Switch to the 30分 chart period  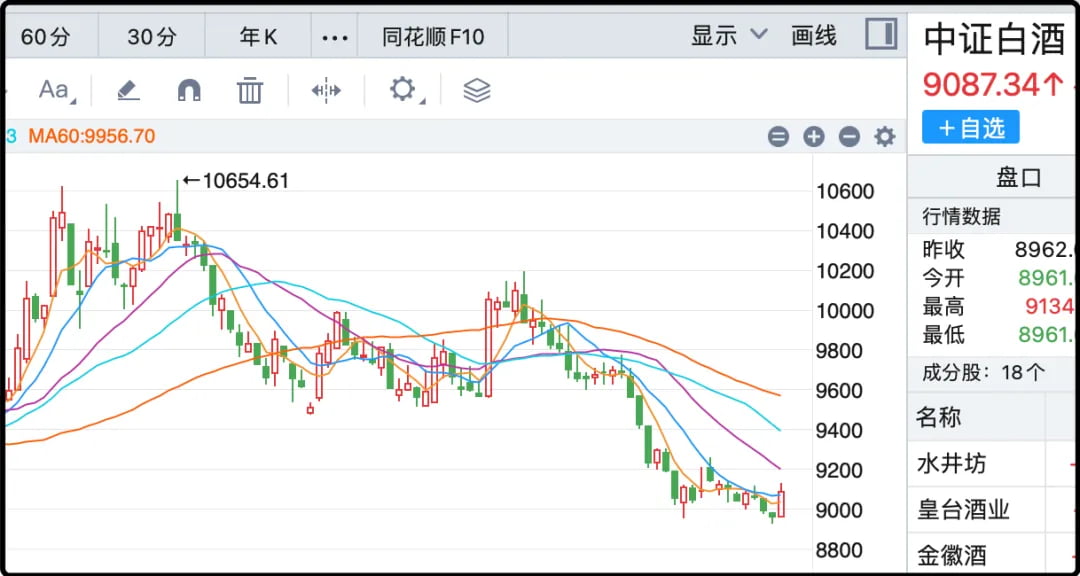tap(152, 37)
